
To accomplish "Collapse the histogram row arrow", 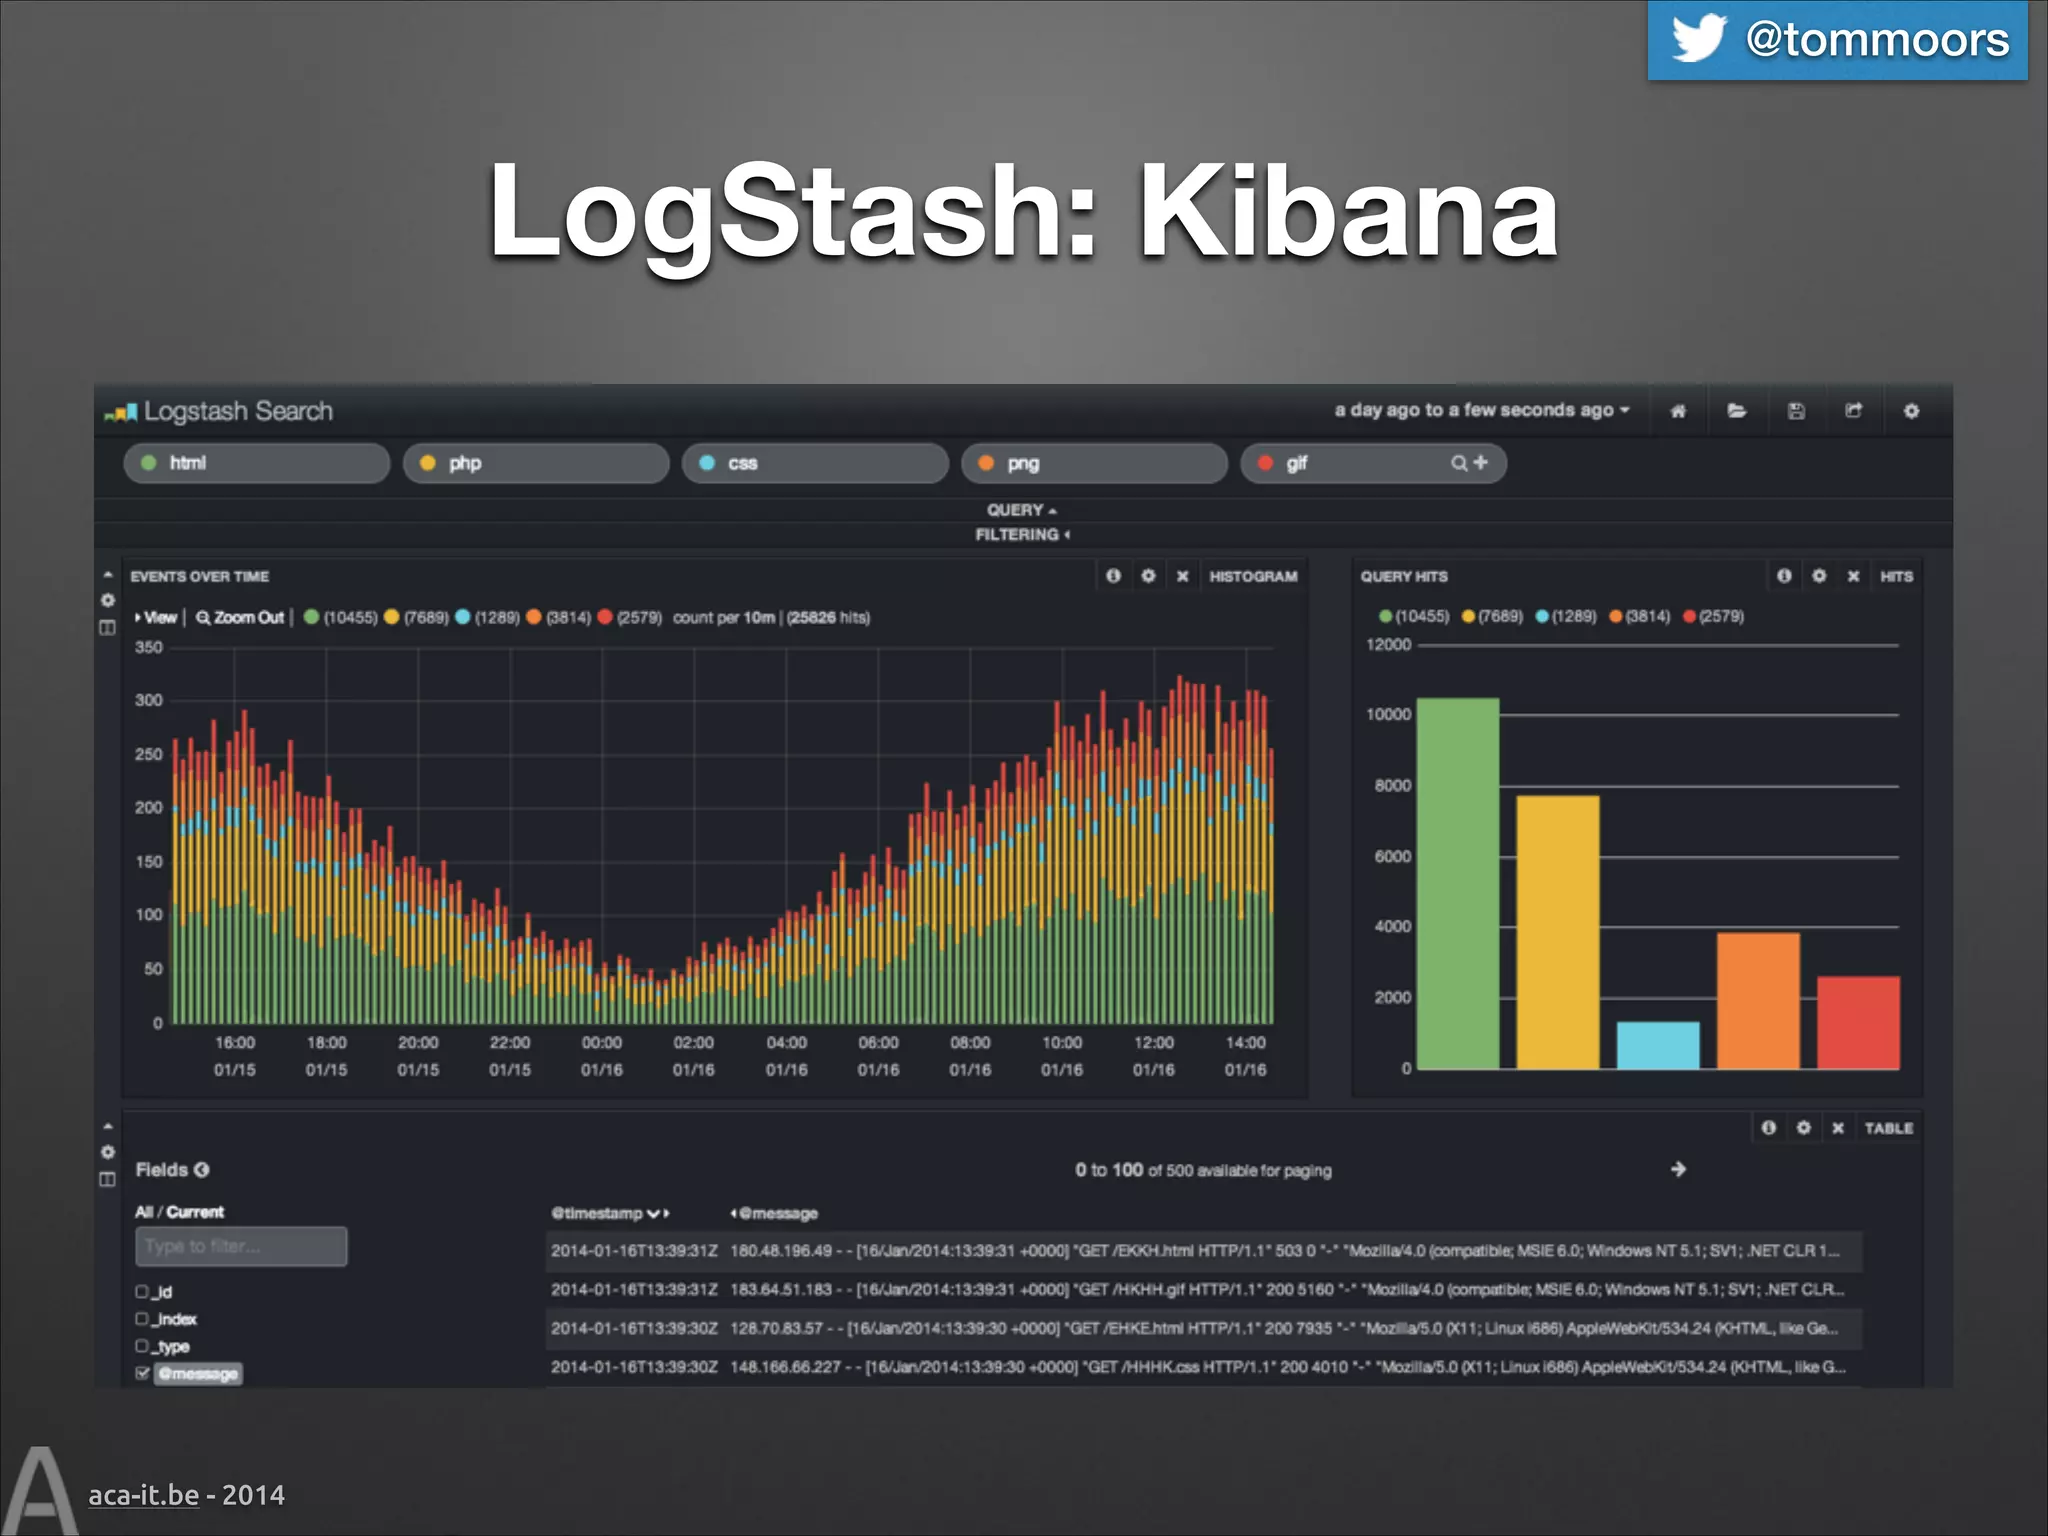I will click(x=108, y=575).
